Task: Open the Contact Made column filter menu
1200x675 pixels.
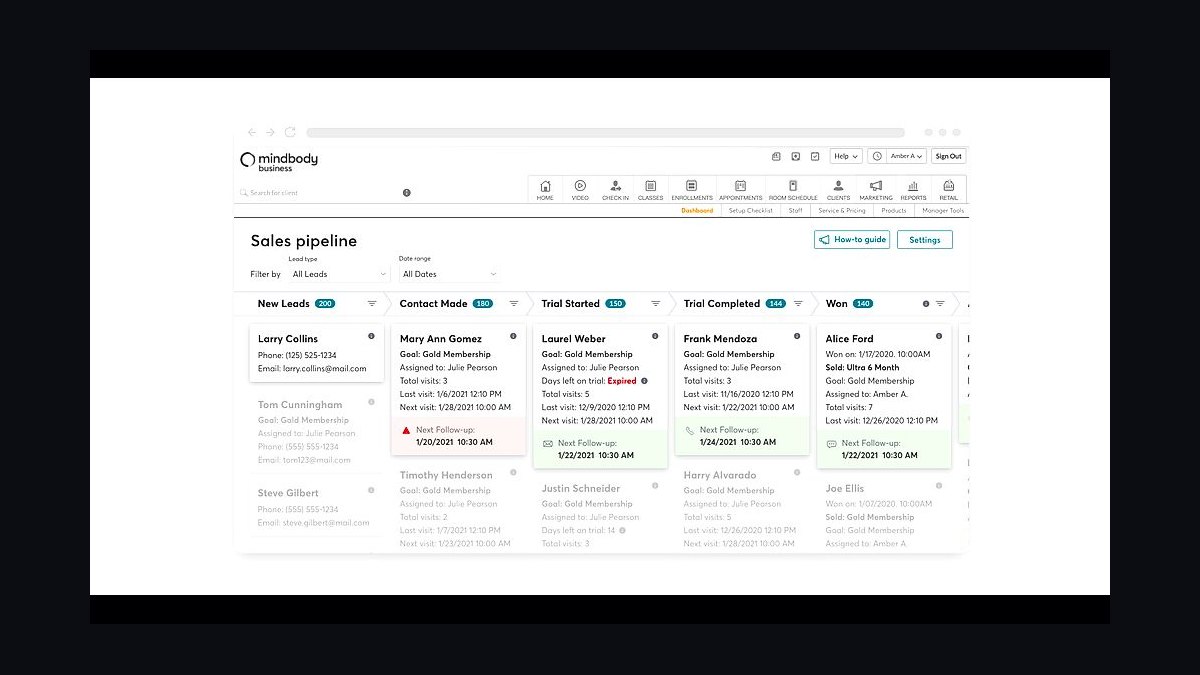Action: tap(514, 304)
